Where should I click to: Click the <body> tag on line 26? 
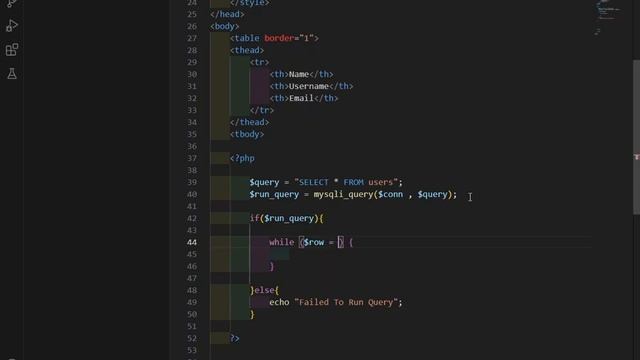224,26
